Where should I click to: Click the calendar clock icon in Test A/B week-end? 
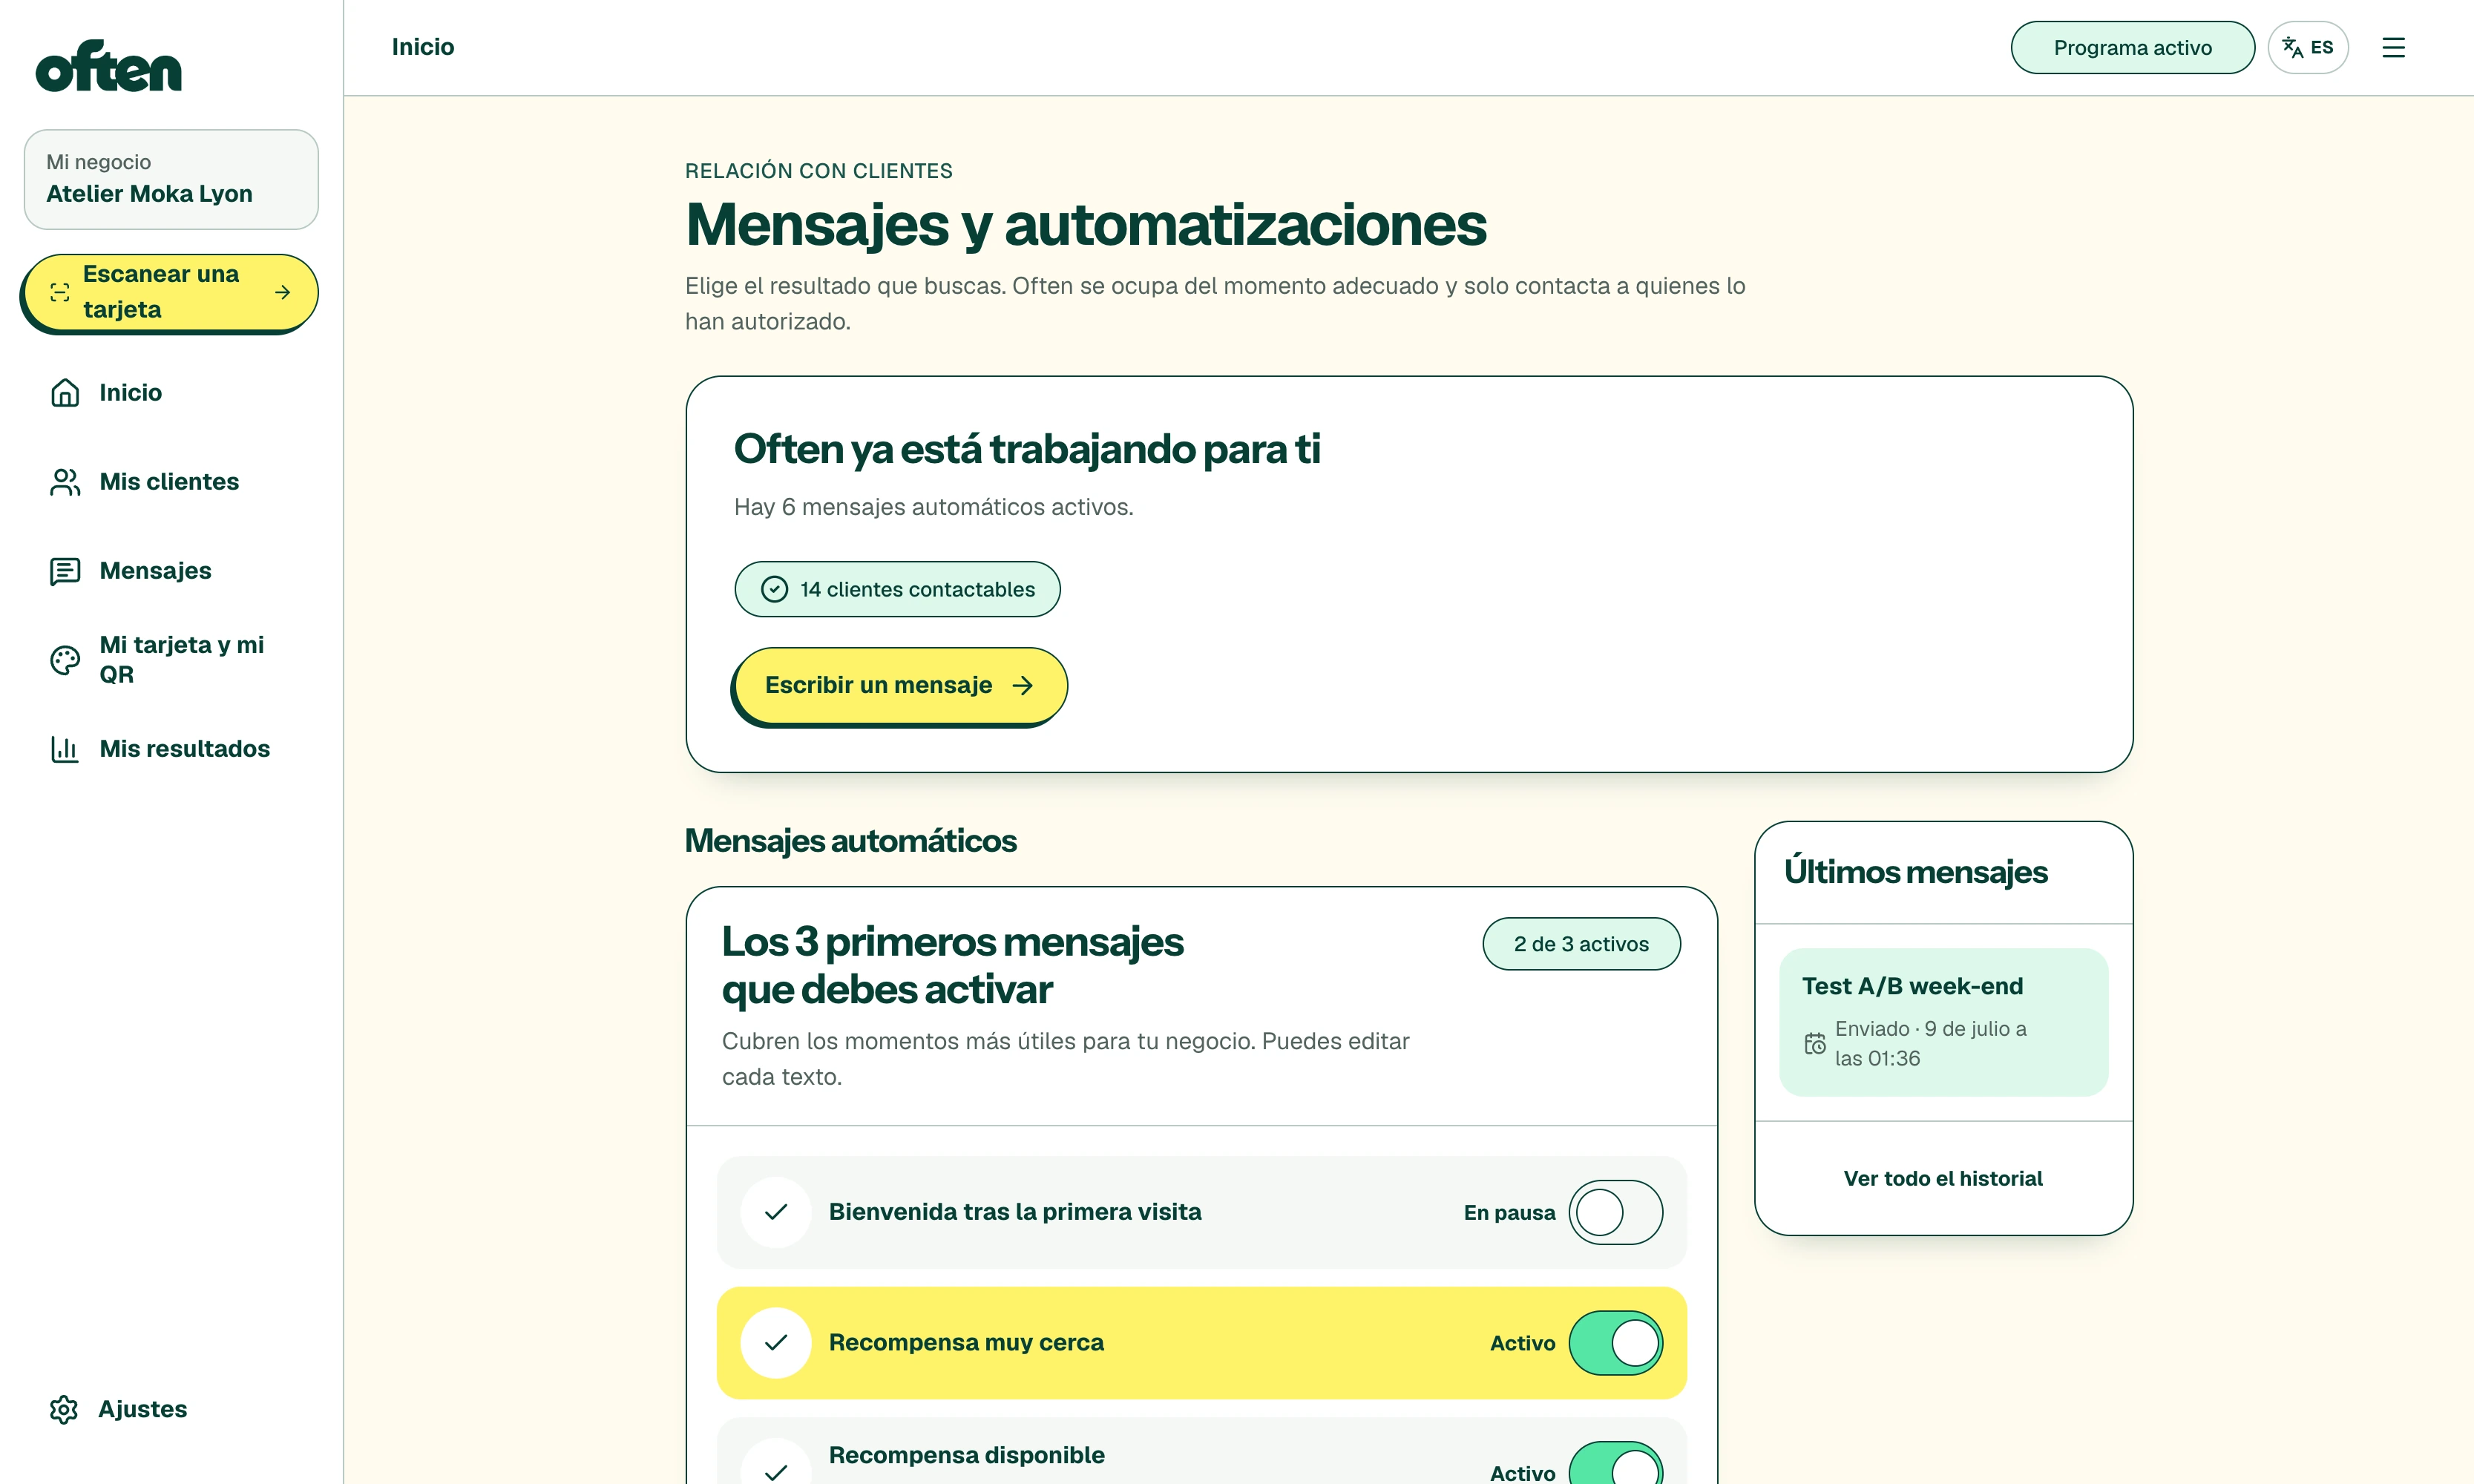tap(1815, 1043)
